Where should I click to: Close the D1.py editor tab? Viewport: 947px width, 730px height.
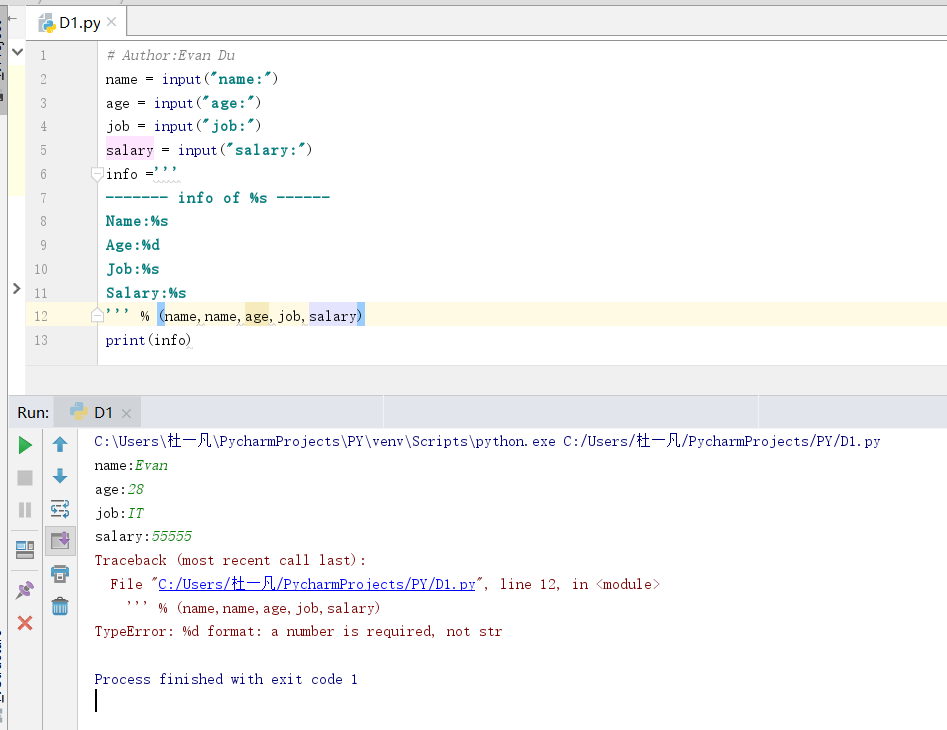[113, 23]
